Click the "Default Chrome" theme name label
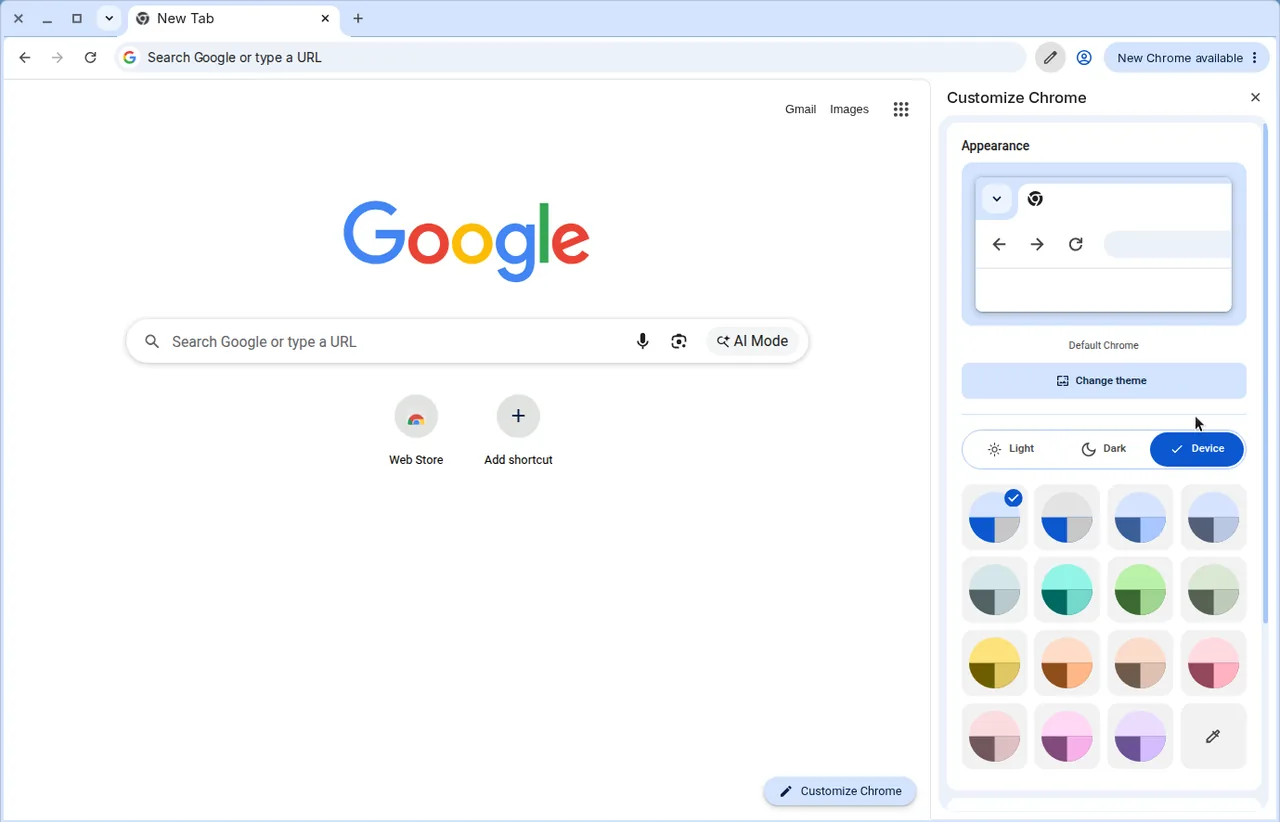 [1104, 346]
